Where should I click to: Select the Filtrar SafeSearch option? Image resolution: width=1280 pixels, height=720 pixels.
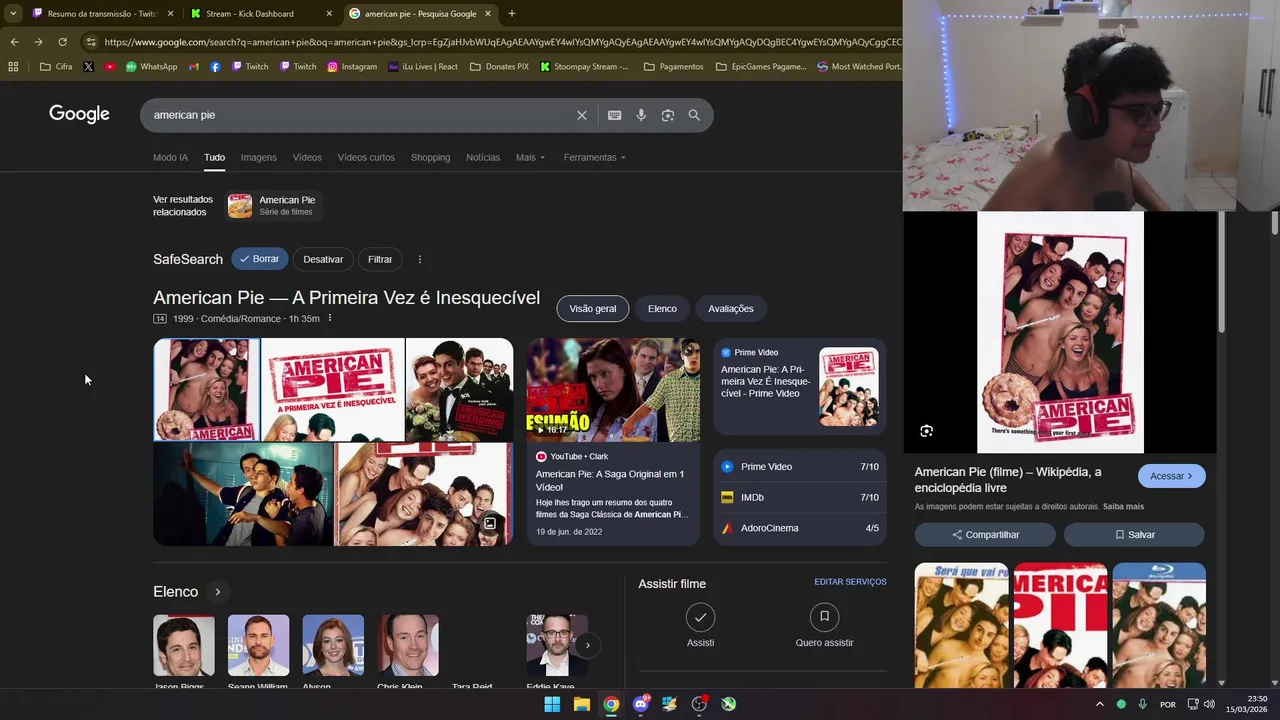(380, 259)
